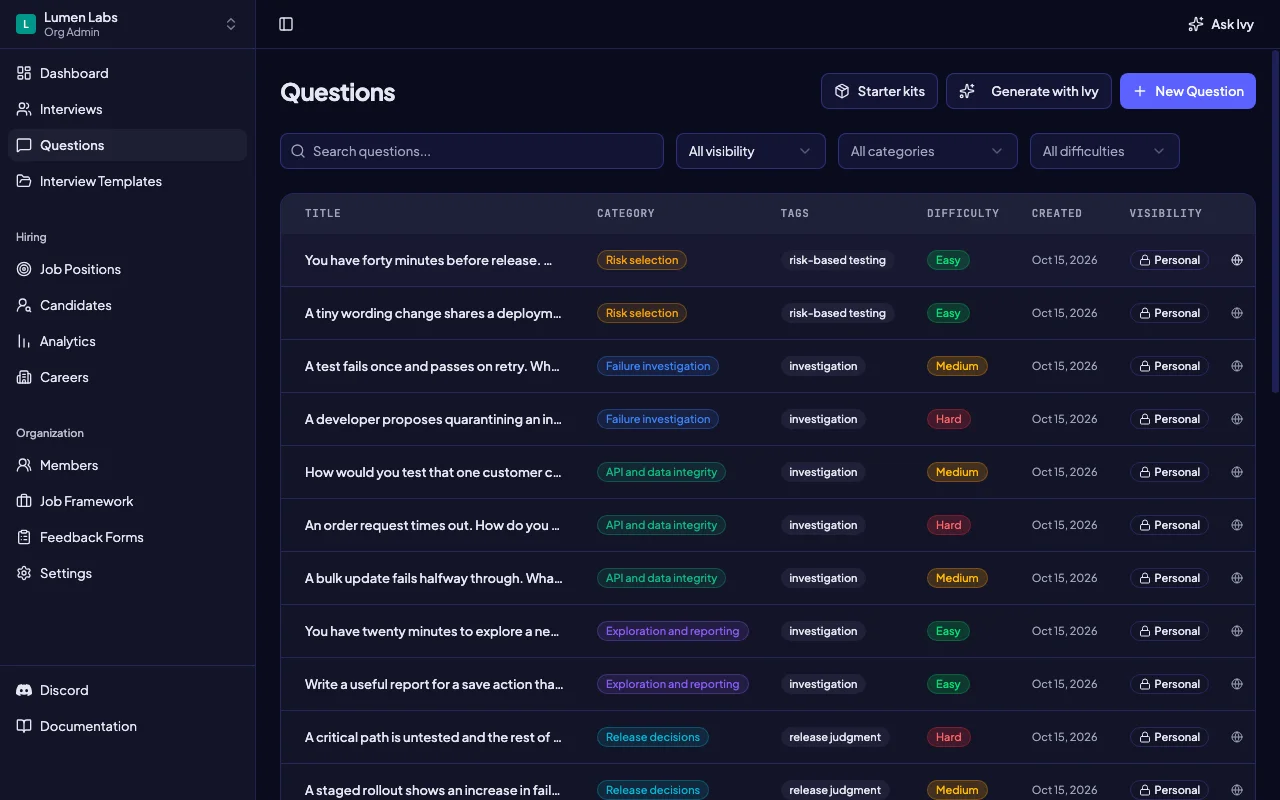Click the Settings gear icon
1280x800 pixels.
[x=24, y=573]
